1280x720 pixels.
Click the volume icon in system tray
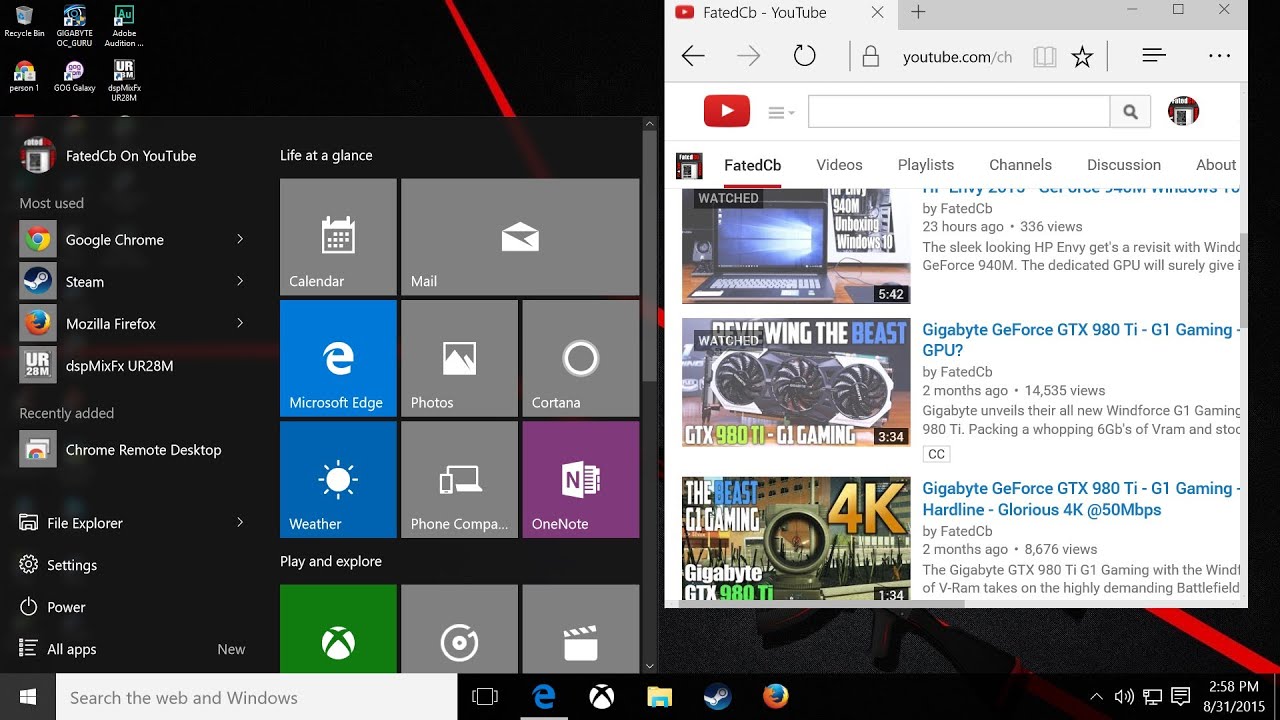tap(1124, 697)
